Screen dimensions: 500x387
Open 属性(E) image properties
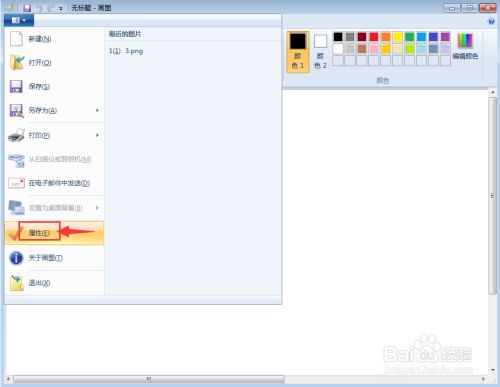pos(54,233)
